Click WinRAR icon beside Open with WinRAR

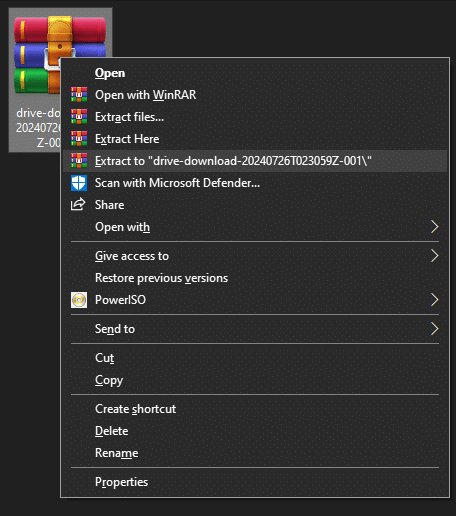coord(79,95)
